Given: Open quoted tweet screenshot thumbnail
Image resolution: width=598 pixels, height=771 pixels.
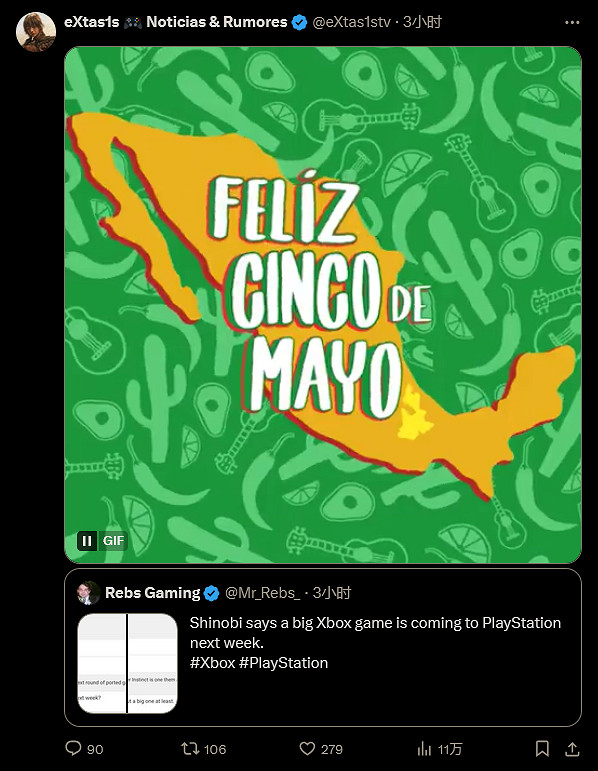Looking at the screenshot, I should click(x=127, y=663).
